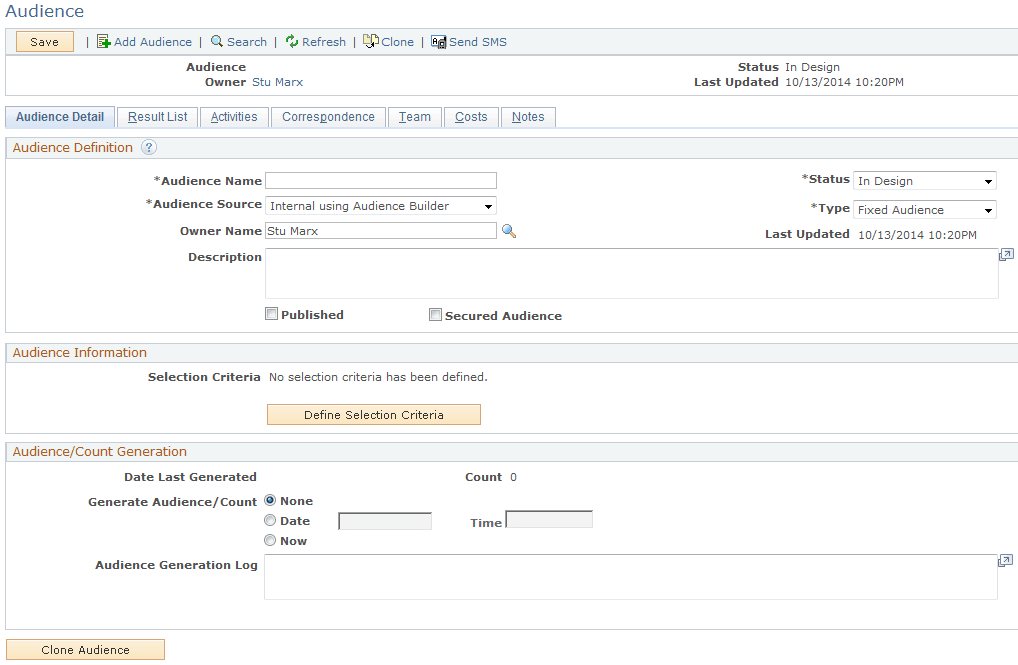The image size is (1018, 665).
Task: Click the header 'In Design' status text
Action: (812, 67)
